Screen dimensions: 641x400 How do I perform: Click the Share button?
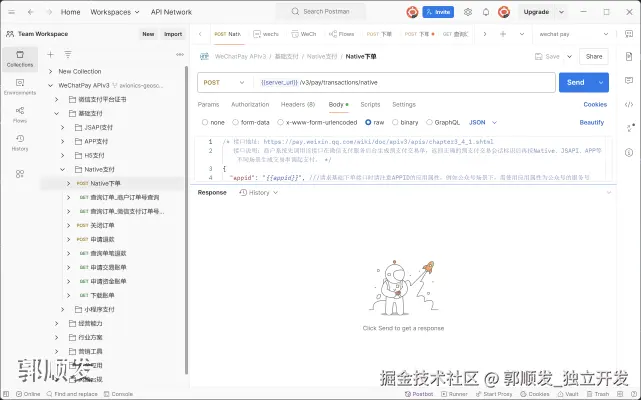[x=594, y=56]
